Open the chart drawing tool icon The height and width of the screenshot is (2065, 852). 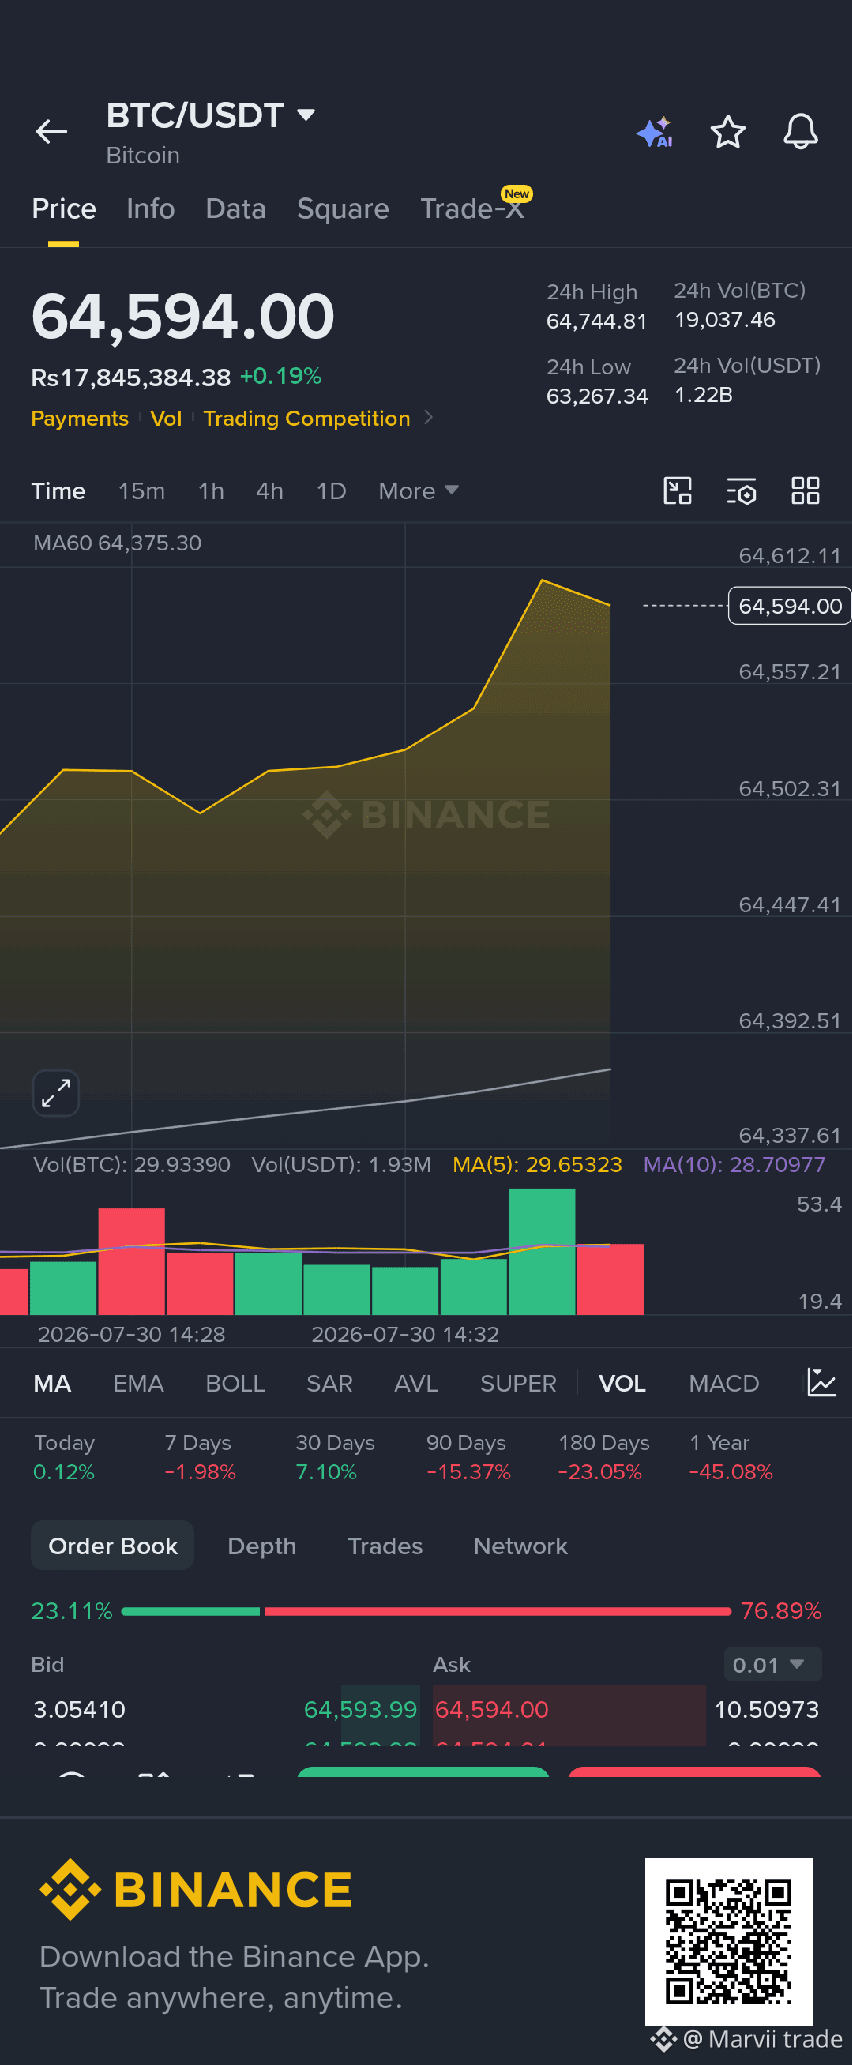(678, 491)
